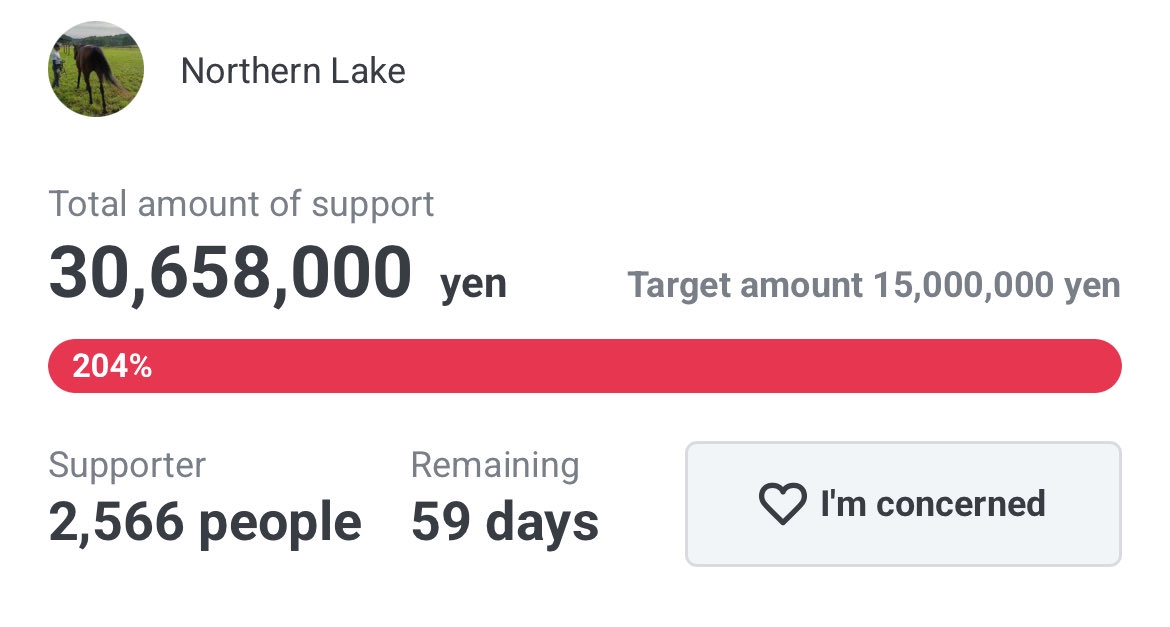Open the Northern Lake horse profile picture

coord(96,69)
